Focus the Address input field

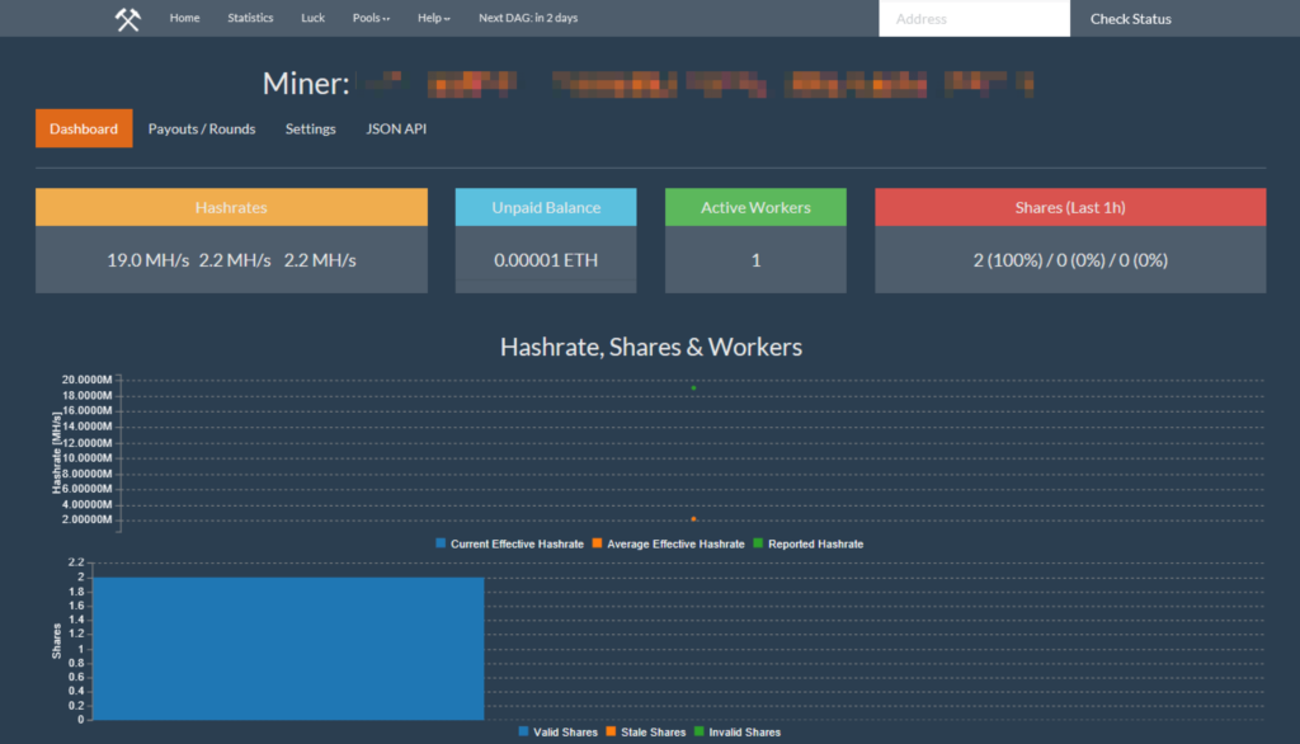click(x=973, y=19)
